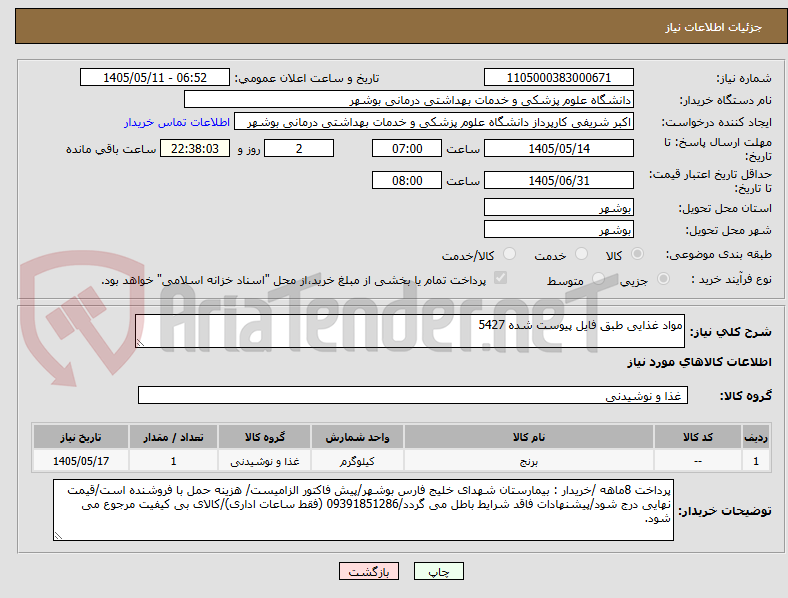The image size is (788, 598).
Task: Click the resize handle of buyer notes textarea
Action: point(58,536)
